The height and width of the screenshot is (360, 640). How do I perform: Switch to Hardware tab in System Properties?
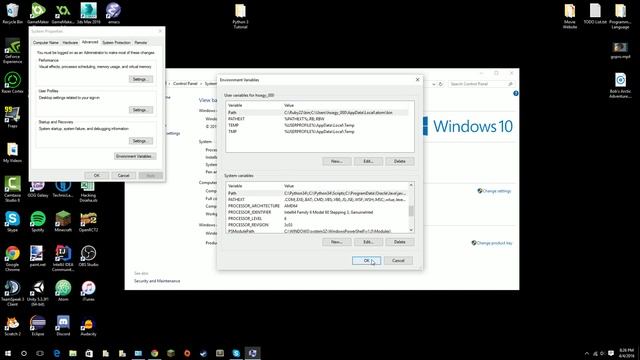(70, 42)
